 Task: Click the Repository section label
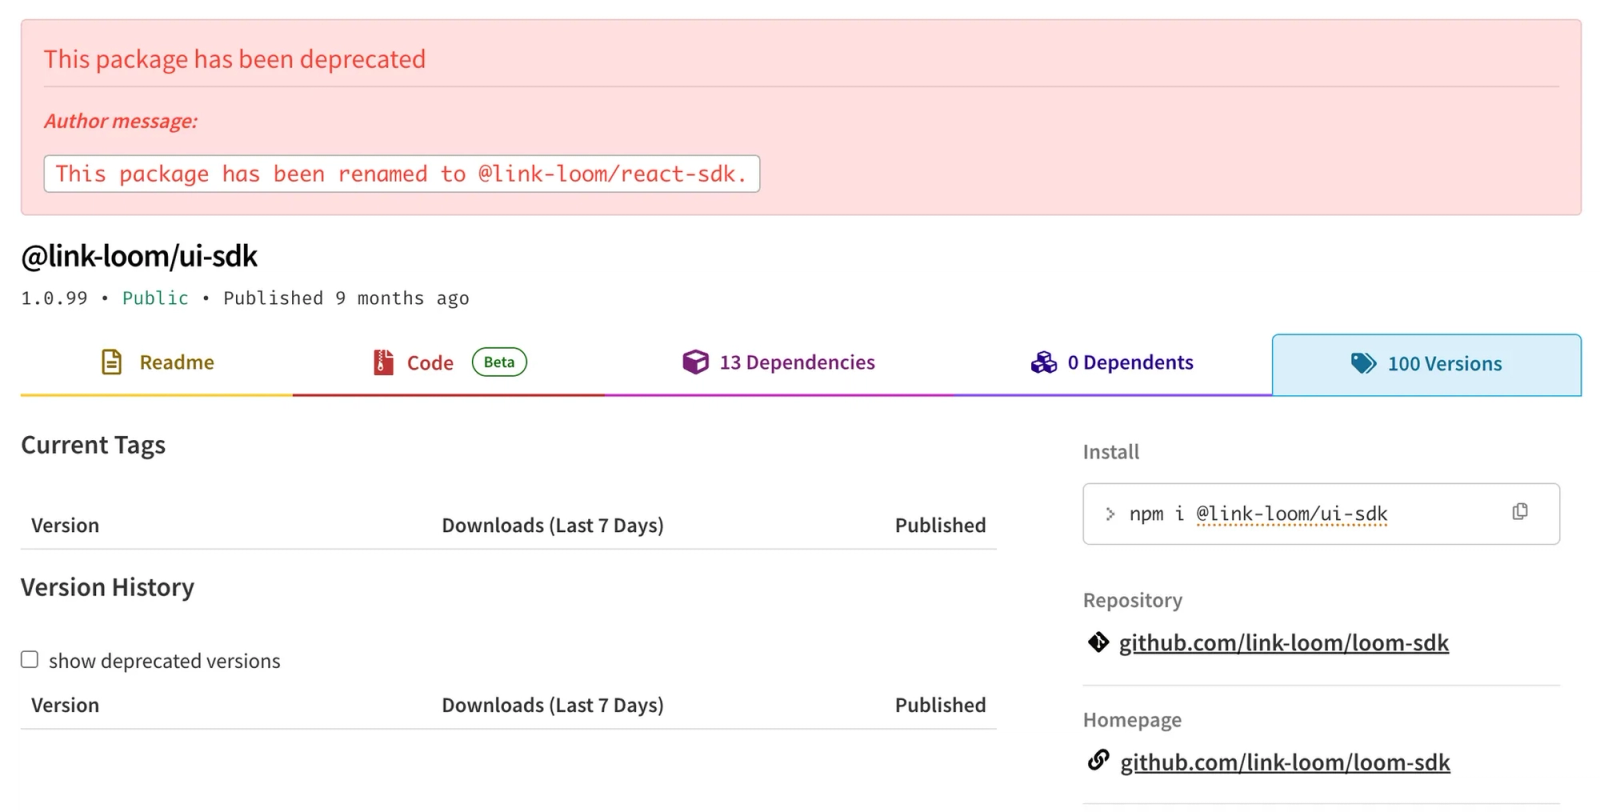[x=1132, y=600]
